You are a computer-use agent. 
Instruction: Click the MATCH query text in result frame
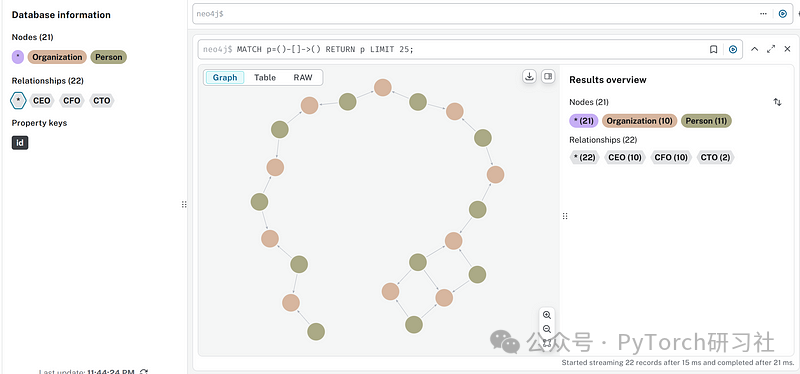325,49
